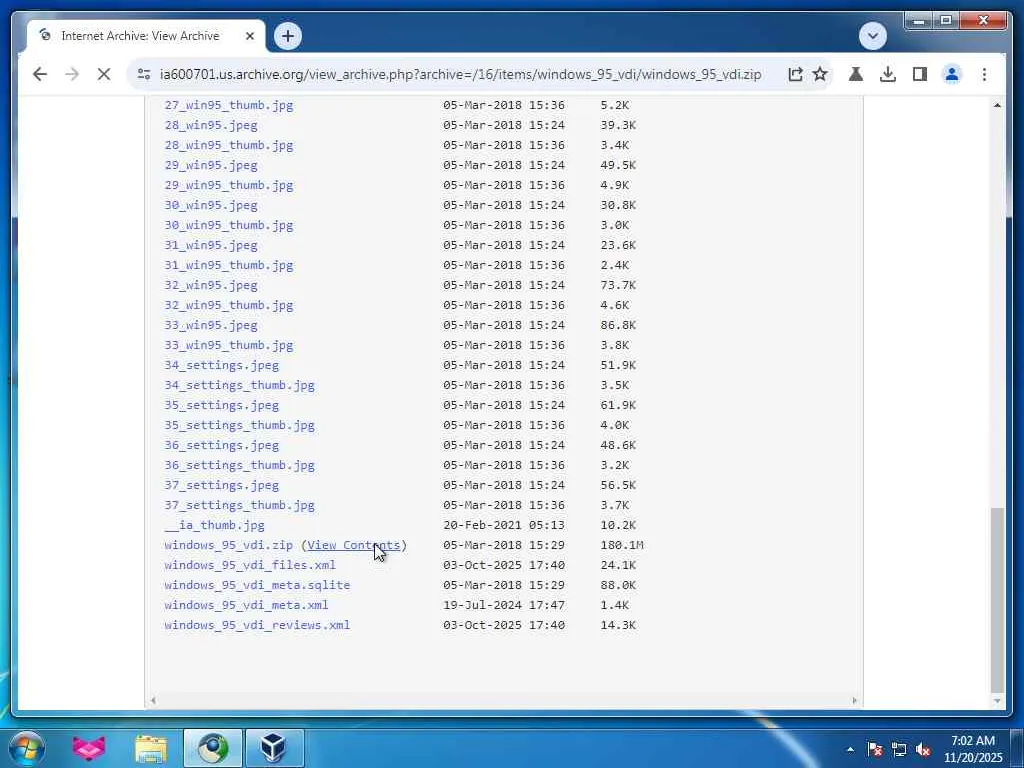Image resolution: width=1024 pixels, height=768 pixels.
Task: Open 27_win95_thumb.jpg
Action: point(229,105)
